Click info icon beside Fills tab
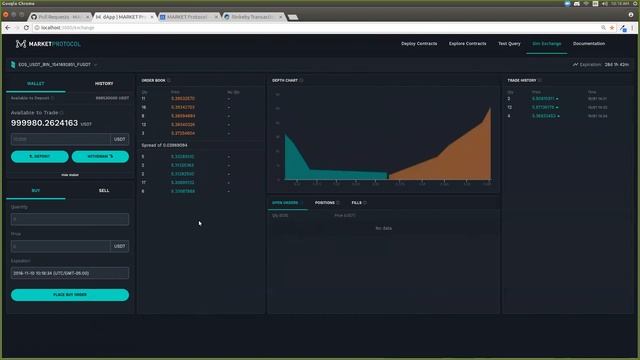Viewport: 640px width, 360px height. click(x=365, y=203)
